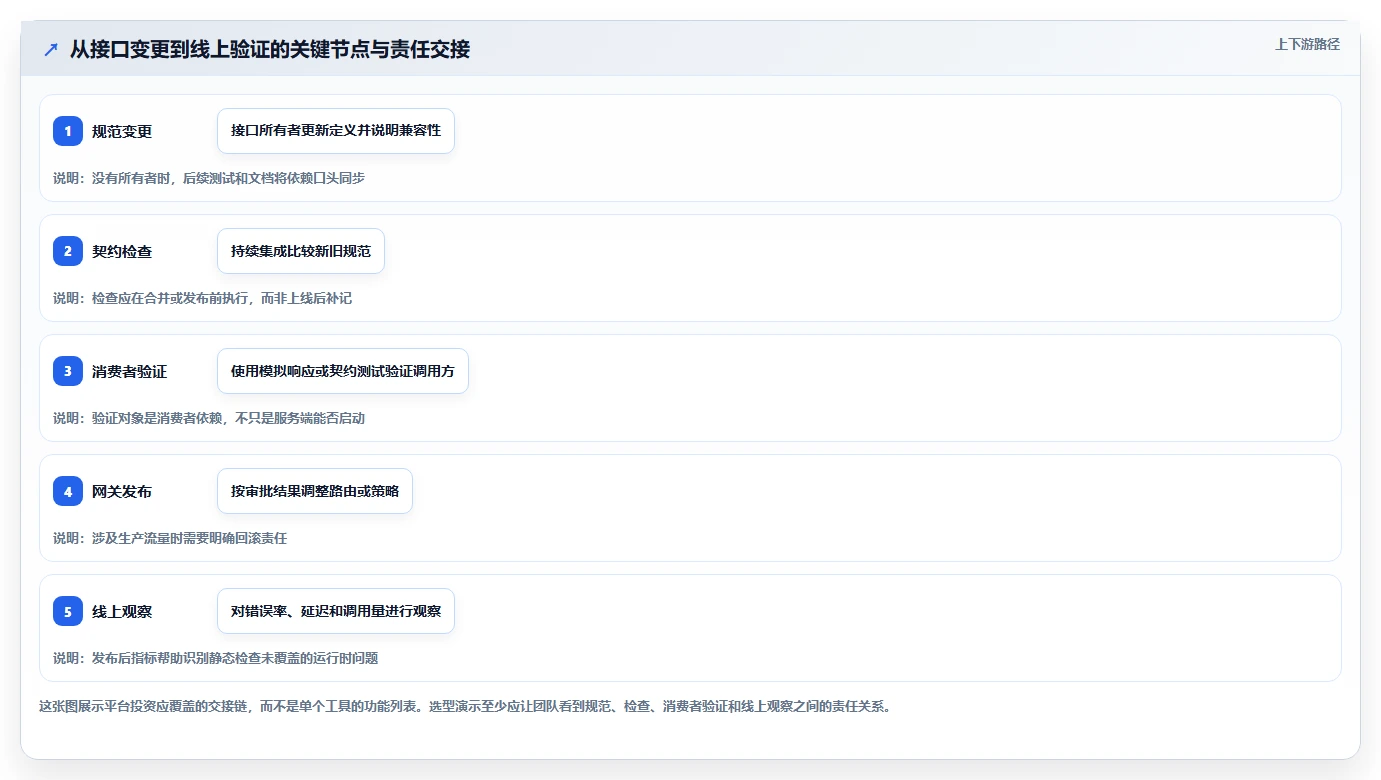Click the 按审批结果调整路由或策略 box
Viewport: 1381px width, 780px height.
(x=315, y=491)
